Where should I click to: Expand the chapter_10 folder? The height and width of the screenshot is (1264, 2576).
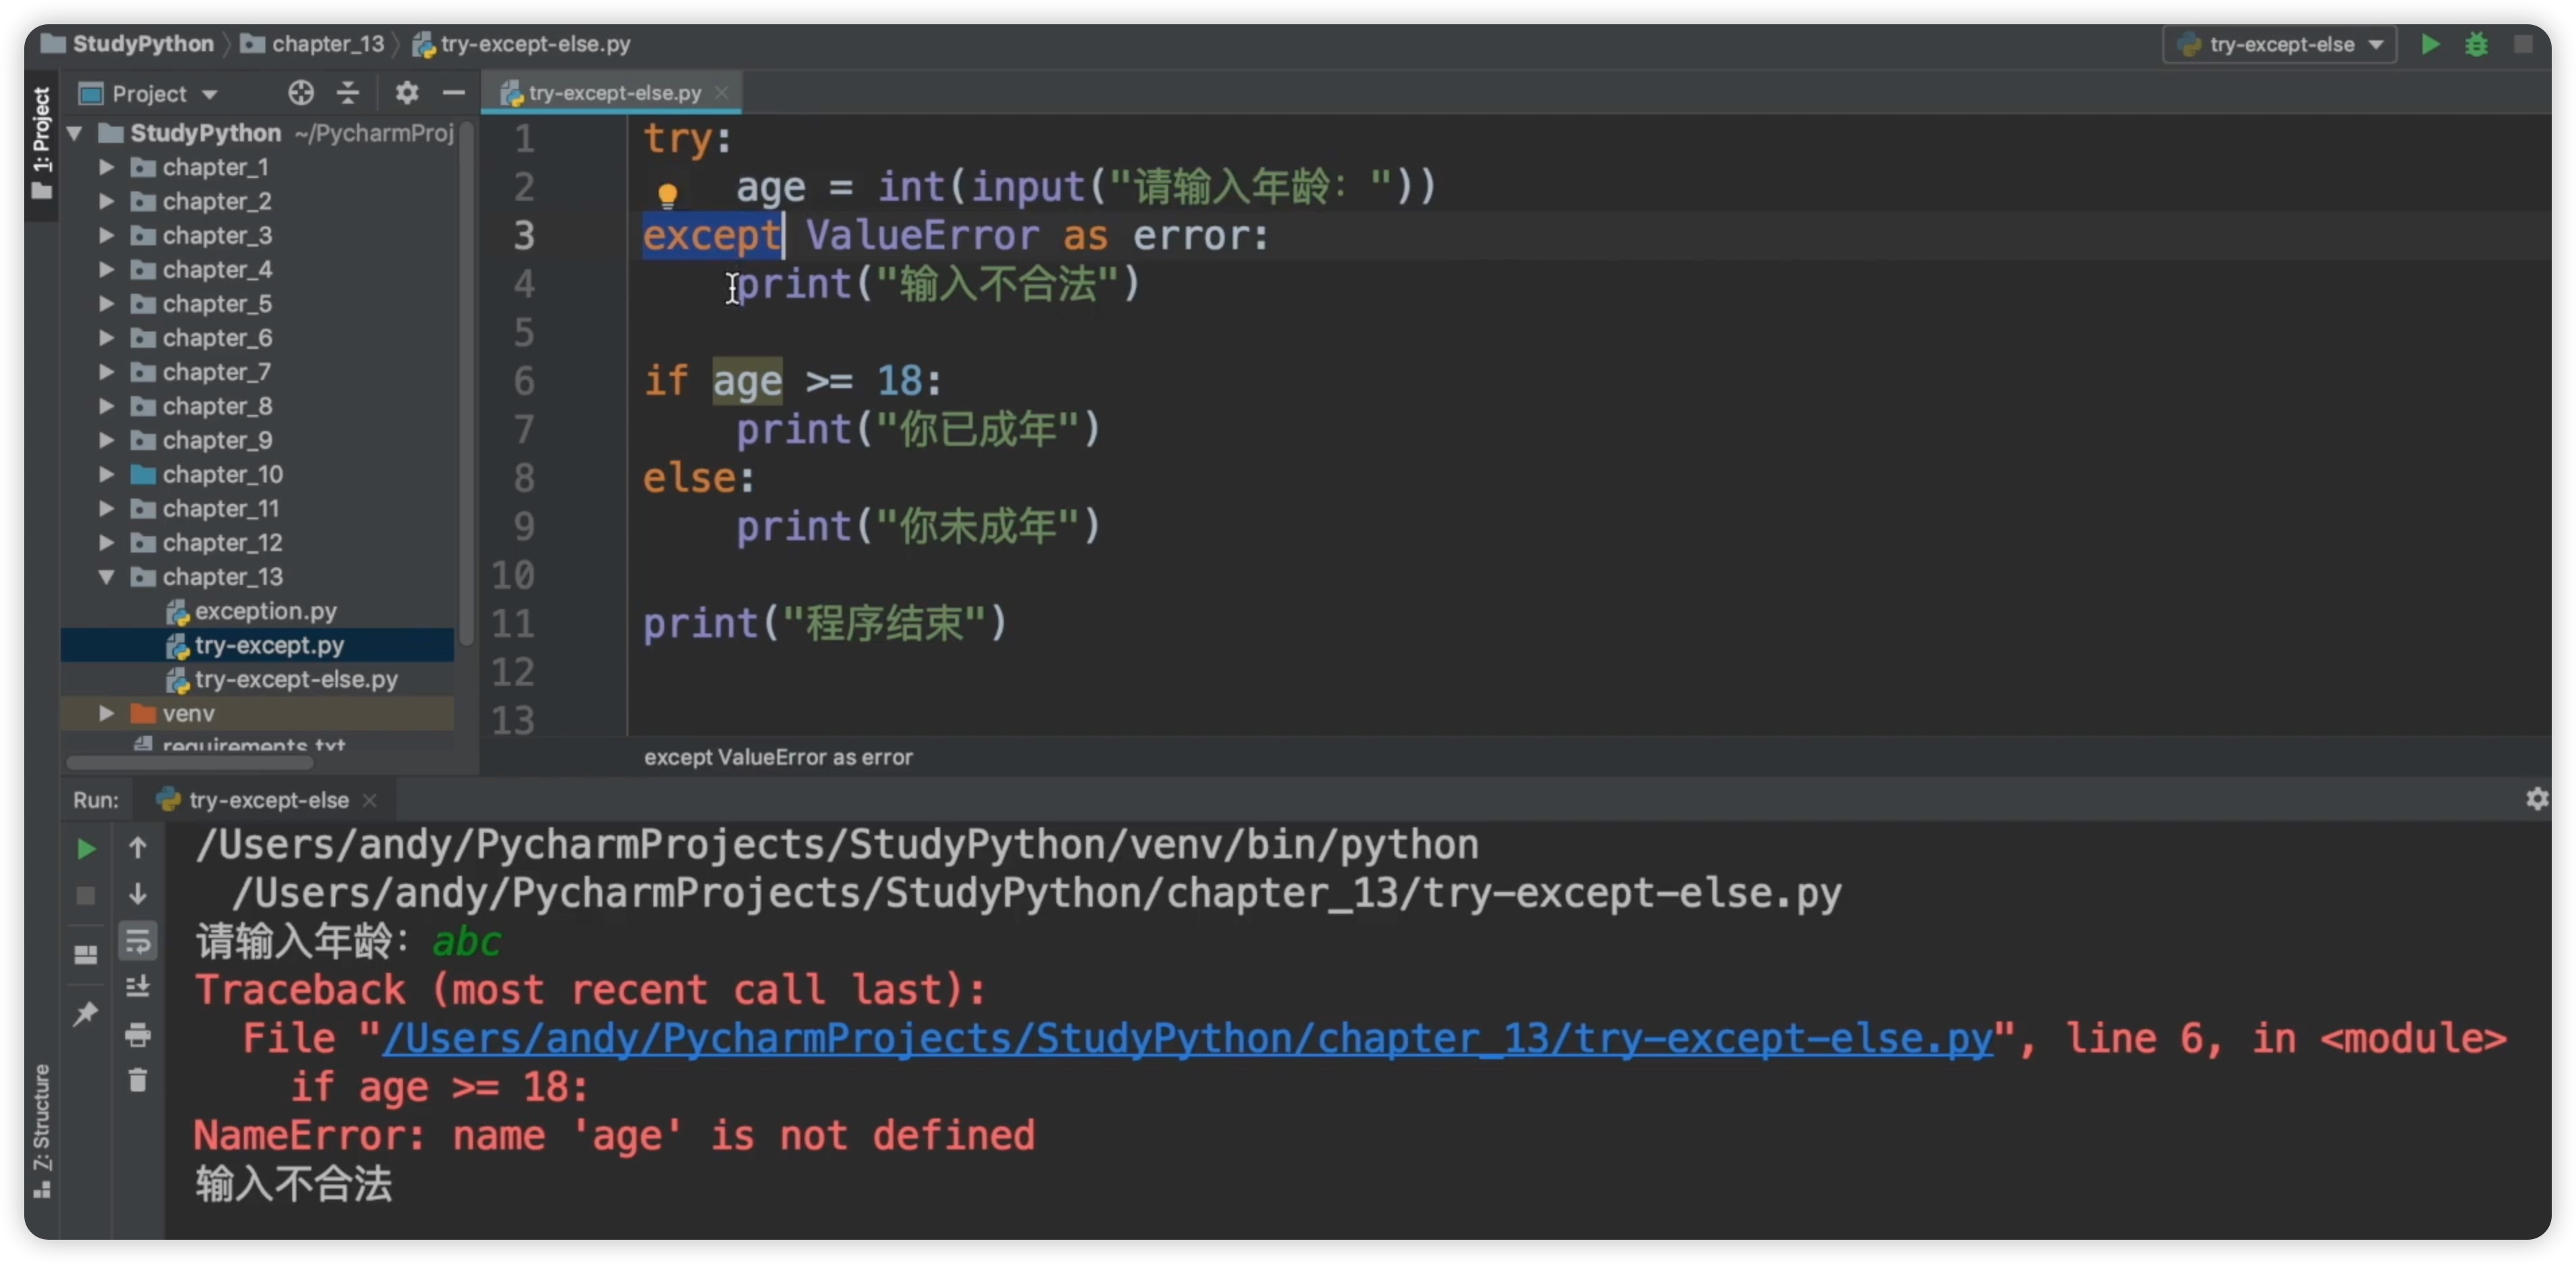coord(106,474)
